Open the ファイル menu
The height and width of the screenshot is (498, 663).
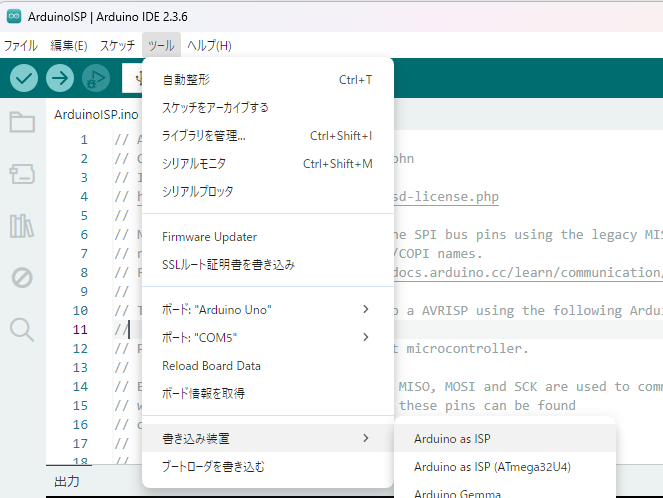[20, 45]
